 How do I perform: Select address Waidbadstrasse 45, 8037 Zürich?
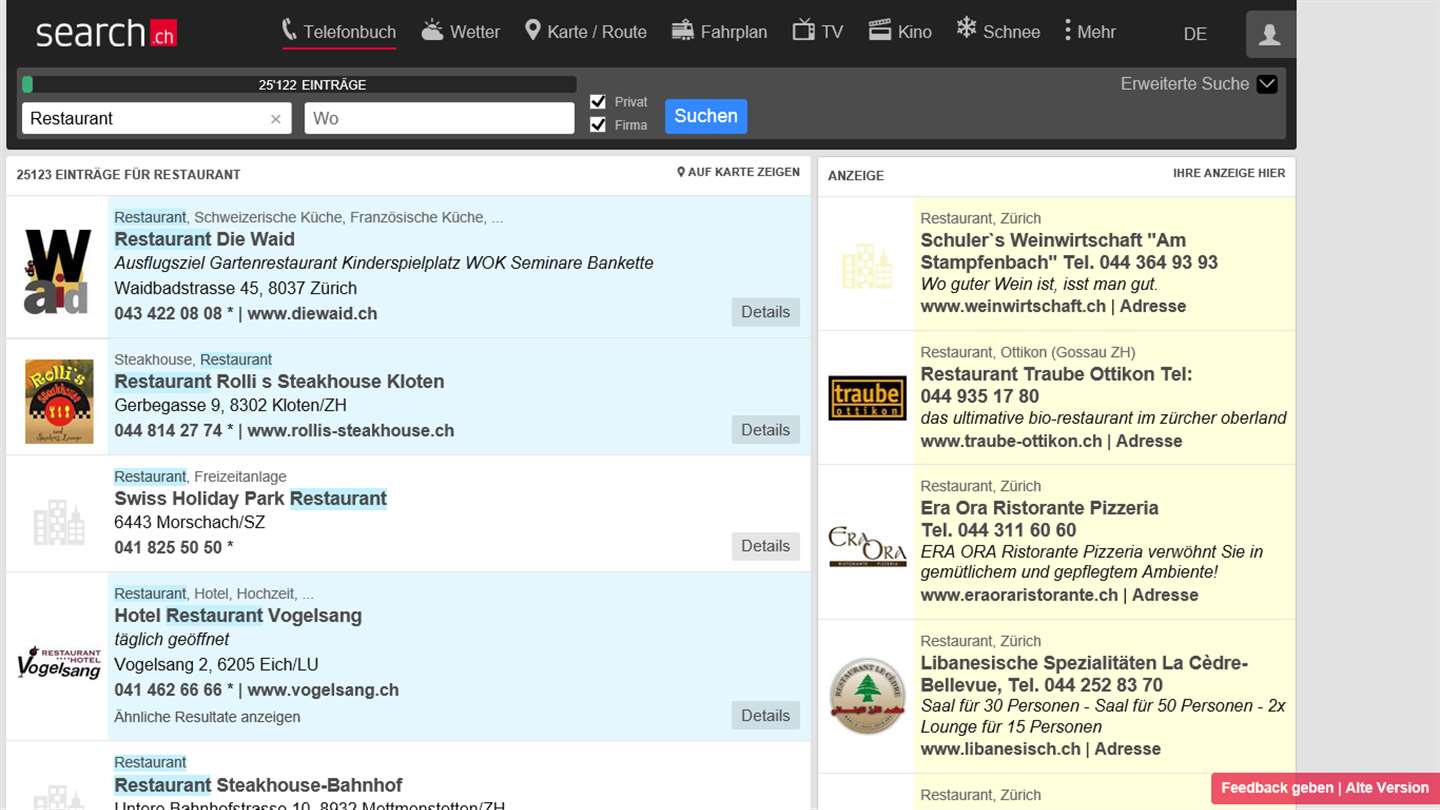click(x=235, y=288)
